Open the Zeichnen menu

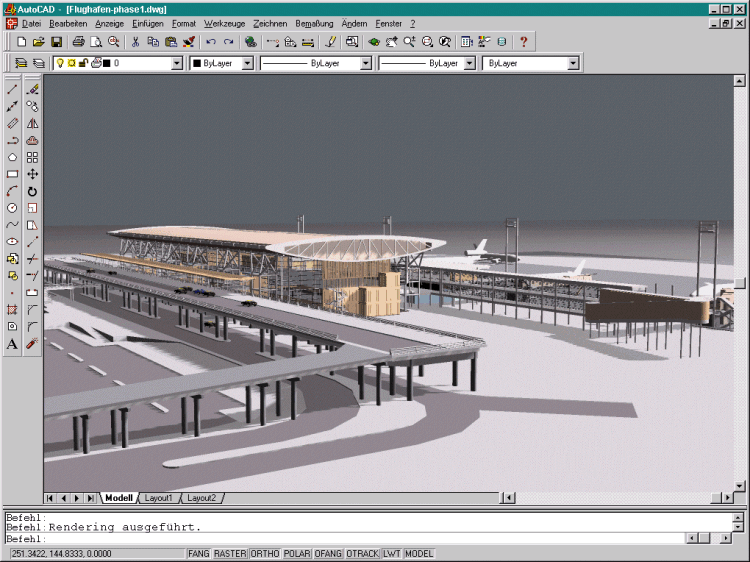270,23
